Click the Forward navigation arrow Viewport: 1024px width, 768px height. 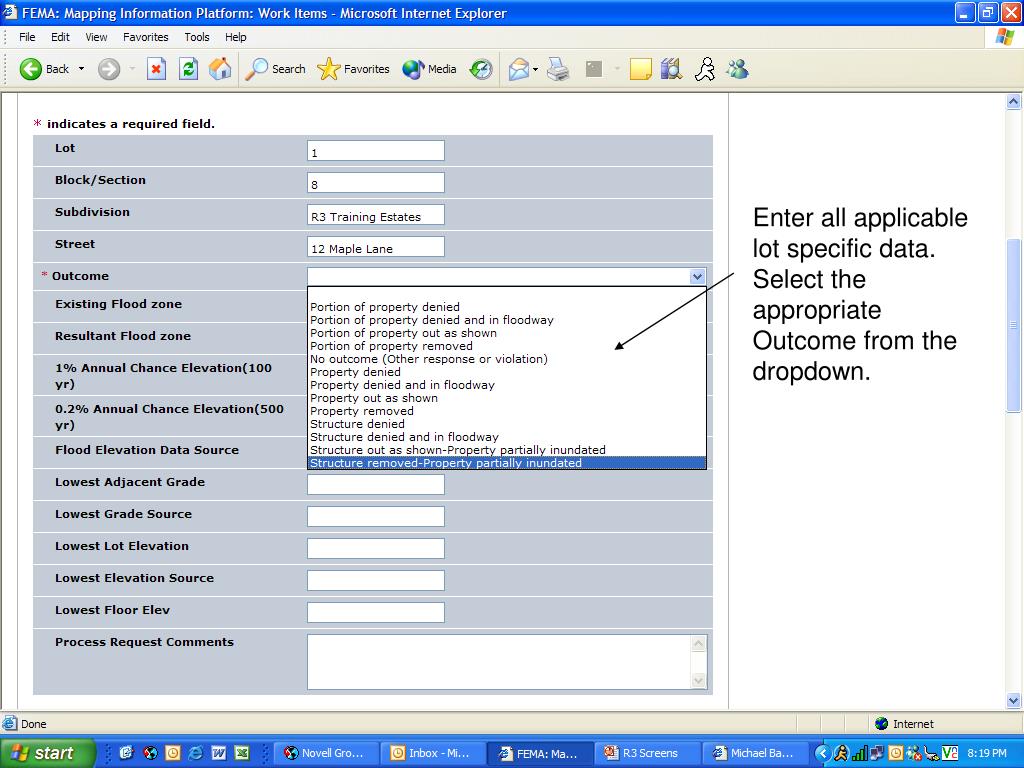[109, 69]
